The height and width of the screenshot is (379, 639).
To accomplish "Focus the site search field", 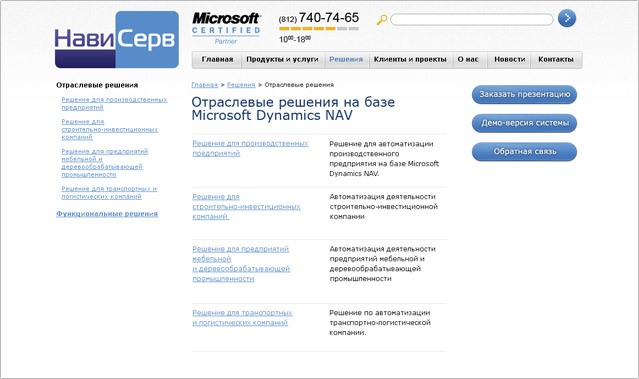I will pyautogui.click(x=472, y=19).
